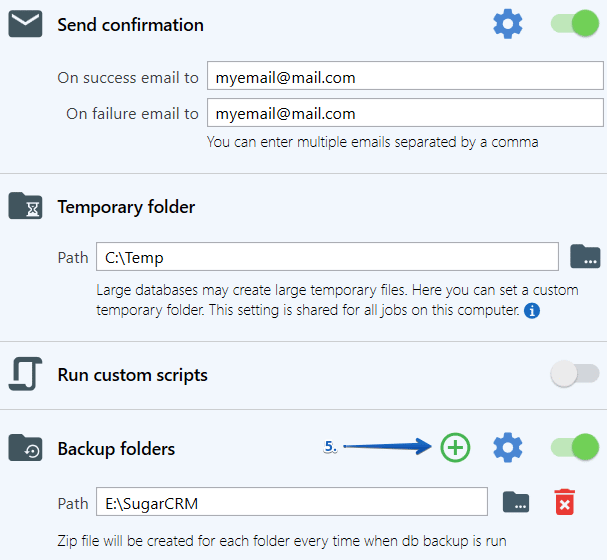Add a new backup folder
Viewport: 607px width, 560px height.
pos(455,447)
